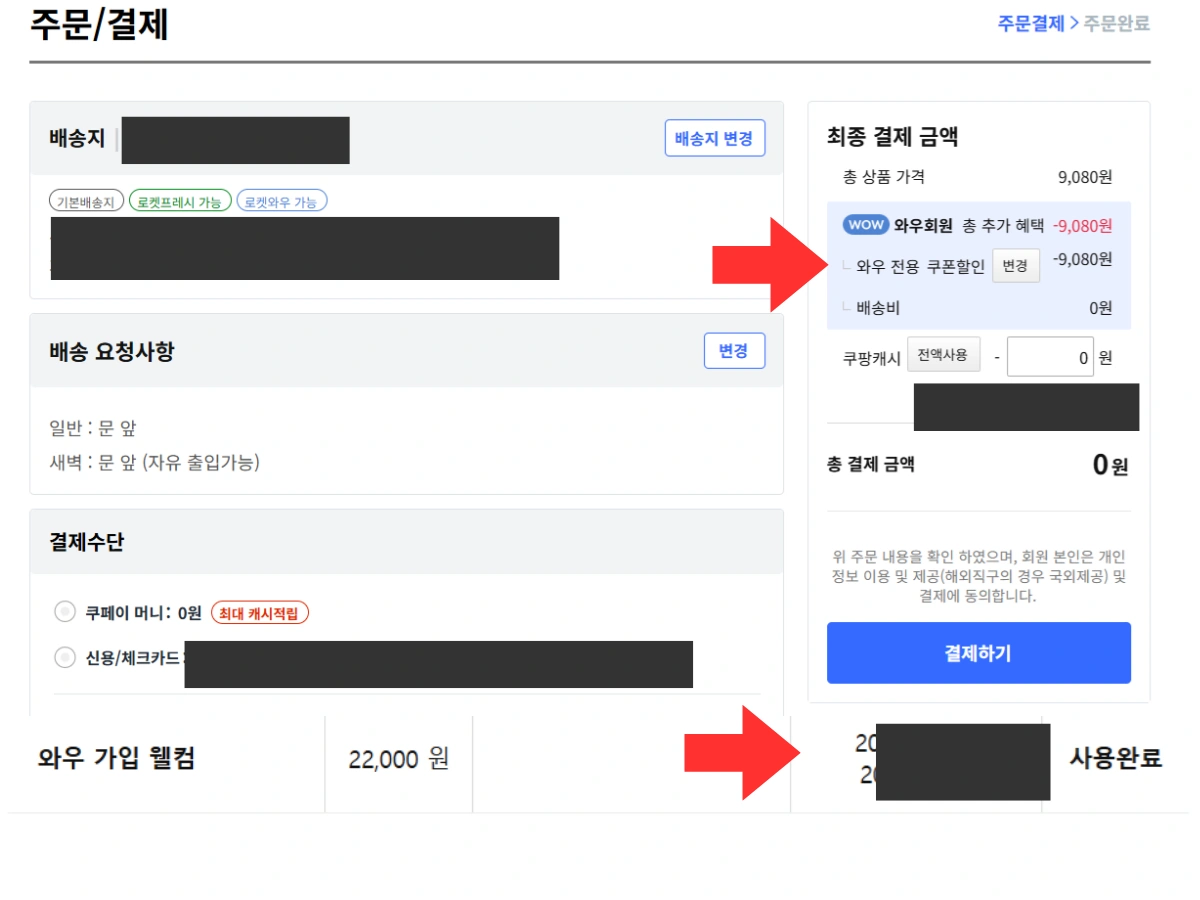Change the 와우 전용 쿠폰할인 coupon

1015,266
